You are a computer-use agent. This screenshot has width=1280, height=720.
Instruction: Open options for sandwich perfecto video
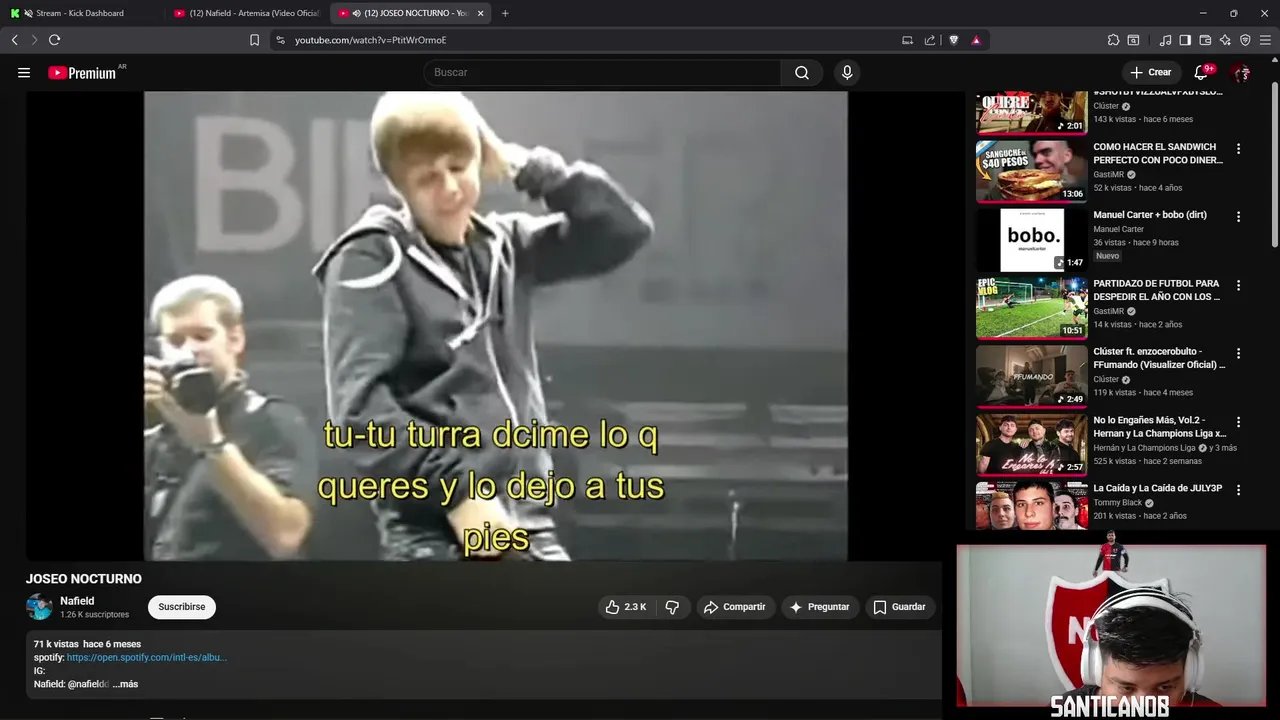1238,149
